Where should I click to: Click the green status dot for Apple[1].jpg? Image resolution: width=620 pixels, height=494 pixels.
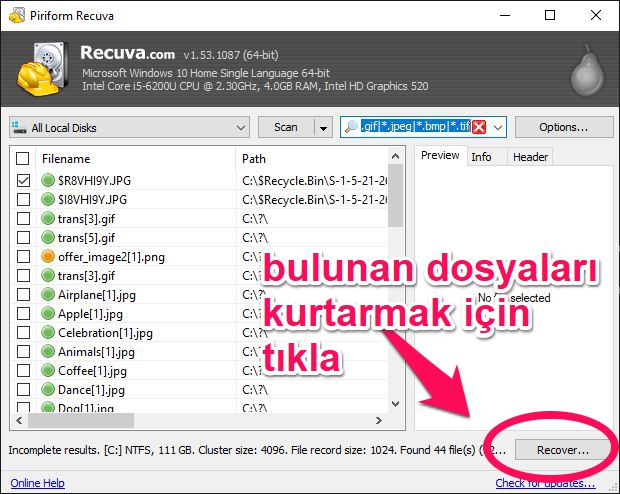coord(48,314)
